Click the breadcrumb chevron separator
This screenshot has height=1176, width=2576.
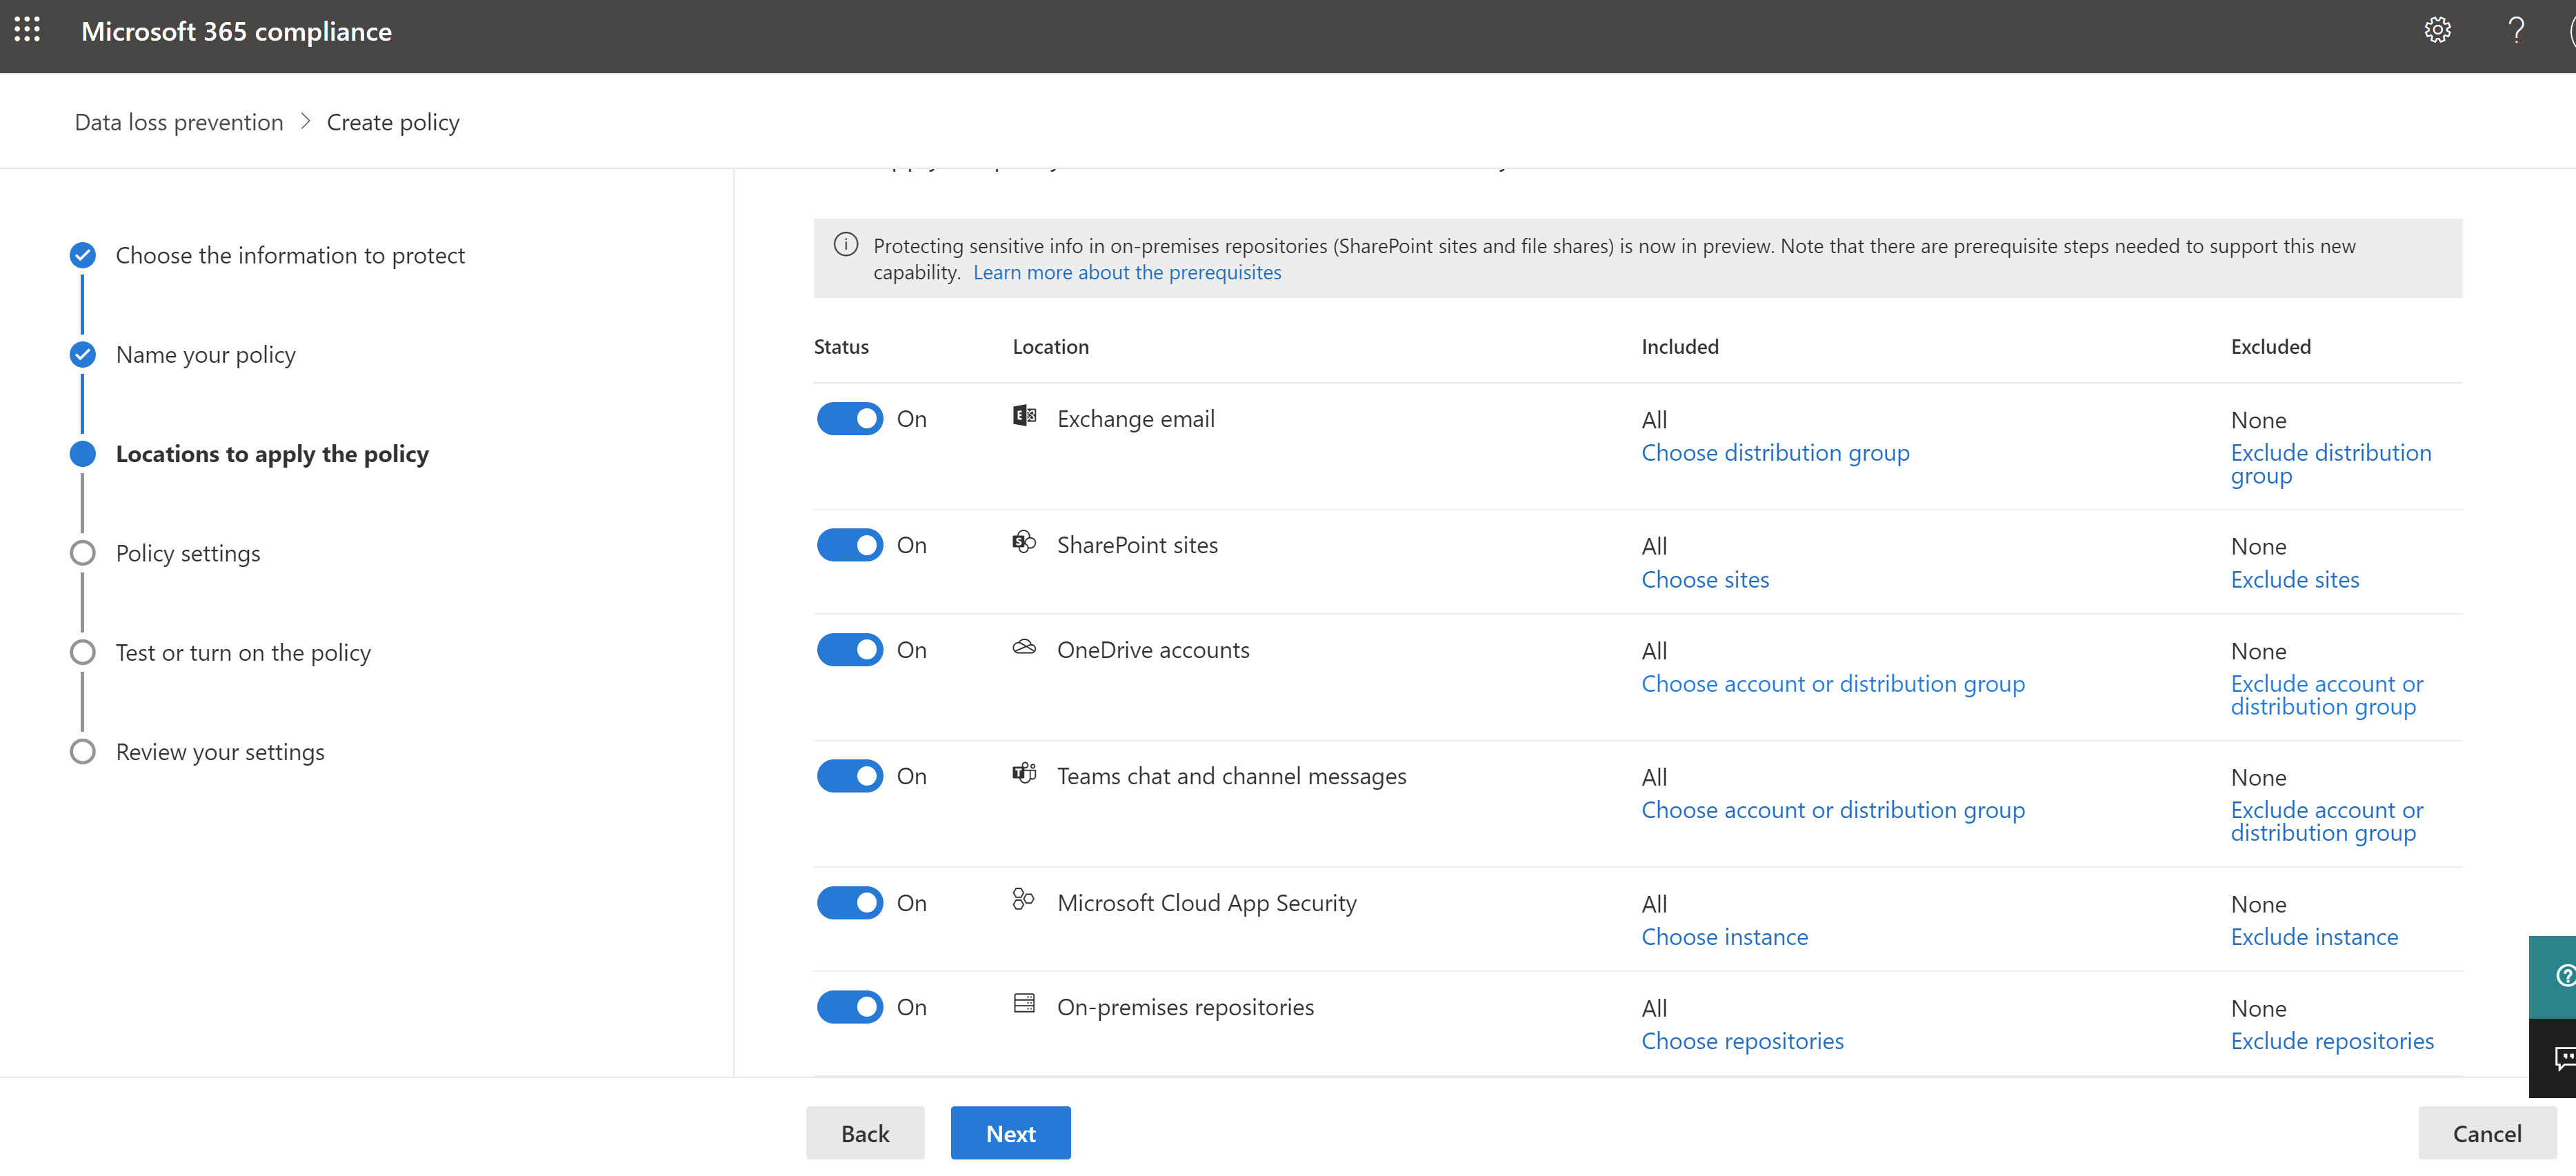[305, 122]
